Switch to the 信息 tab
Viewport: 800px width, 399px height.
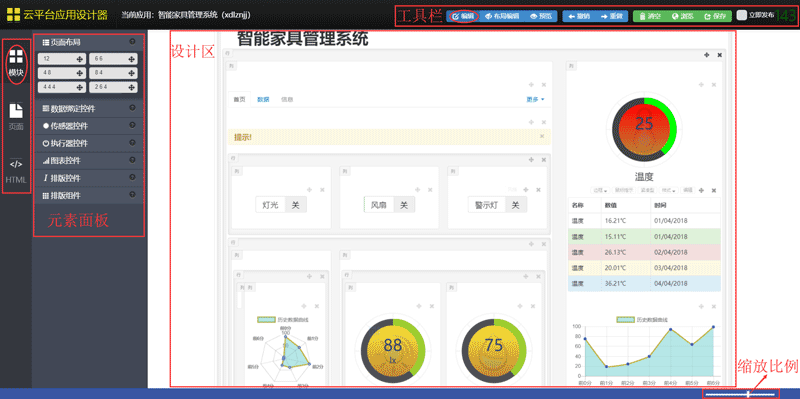287,99
